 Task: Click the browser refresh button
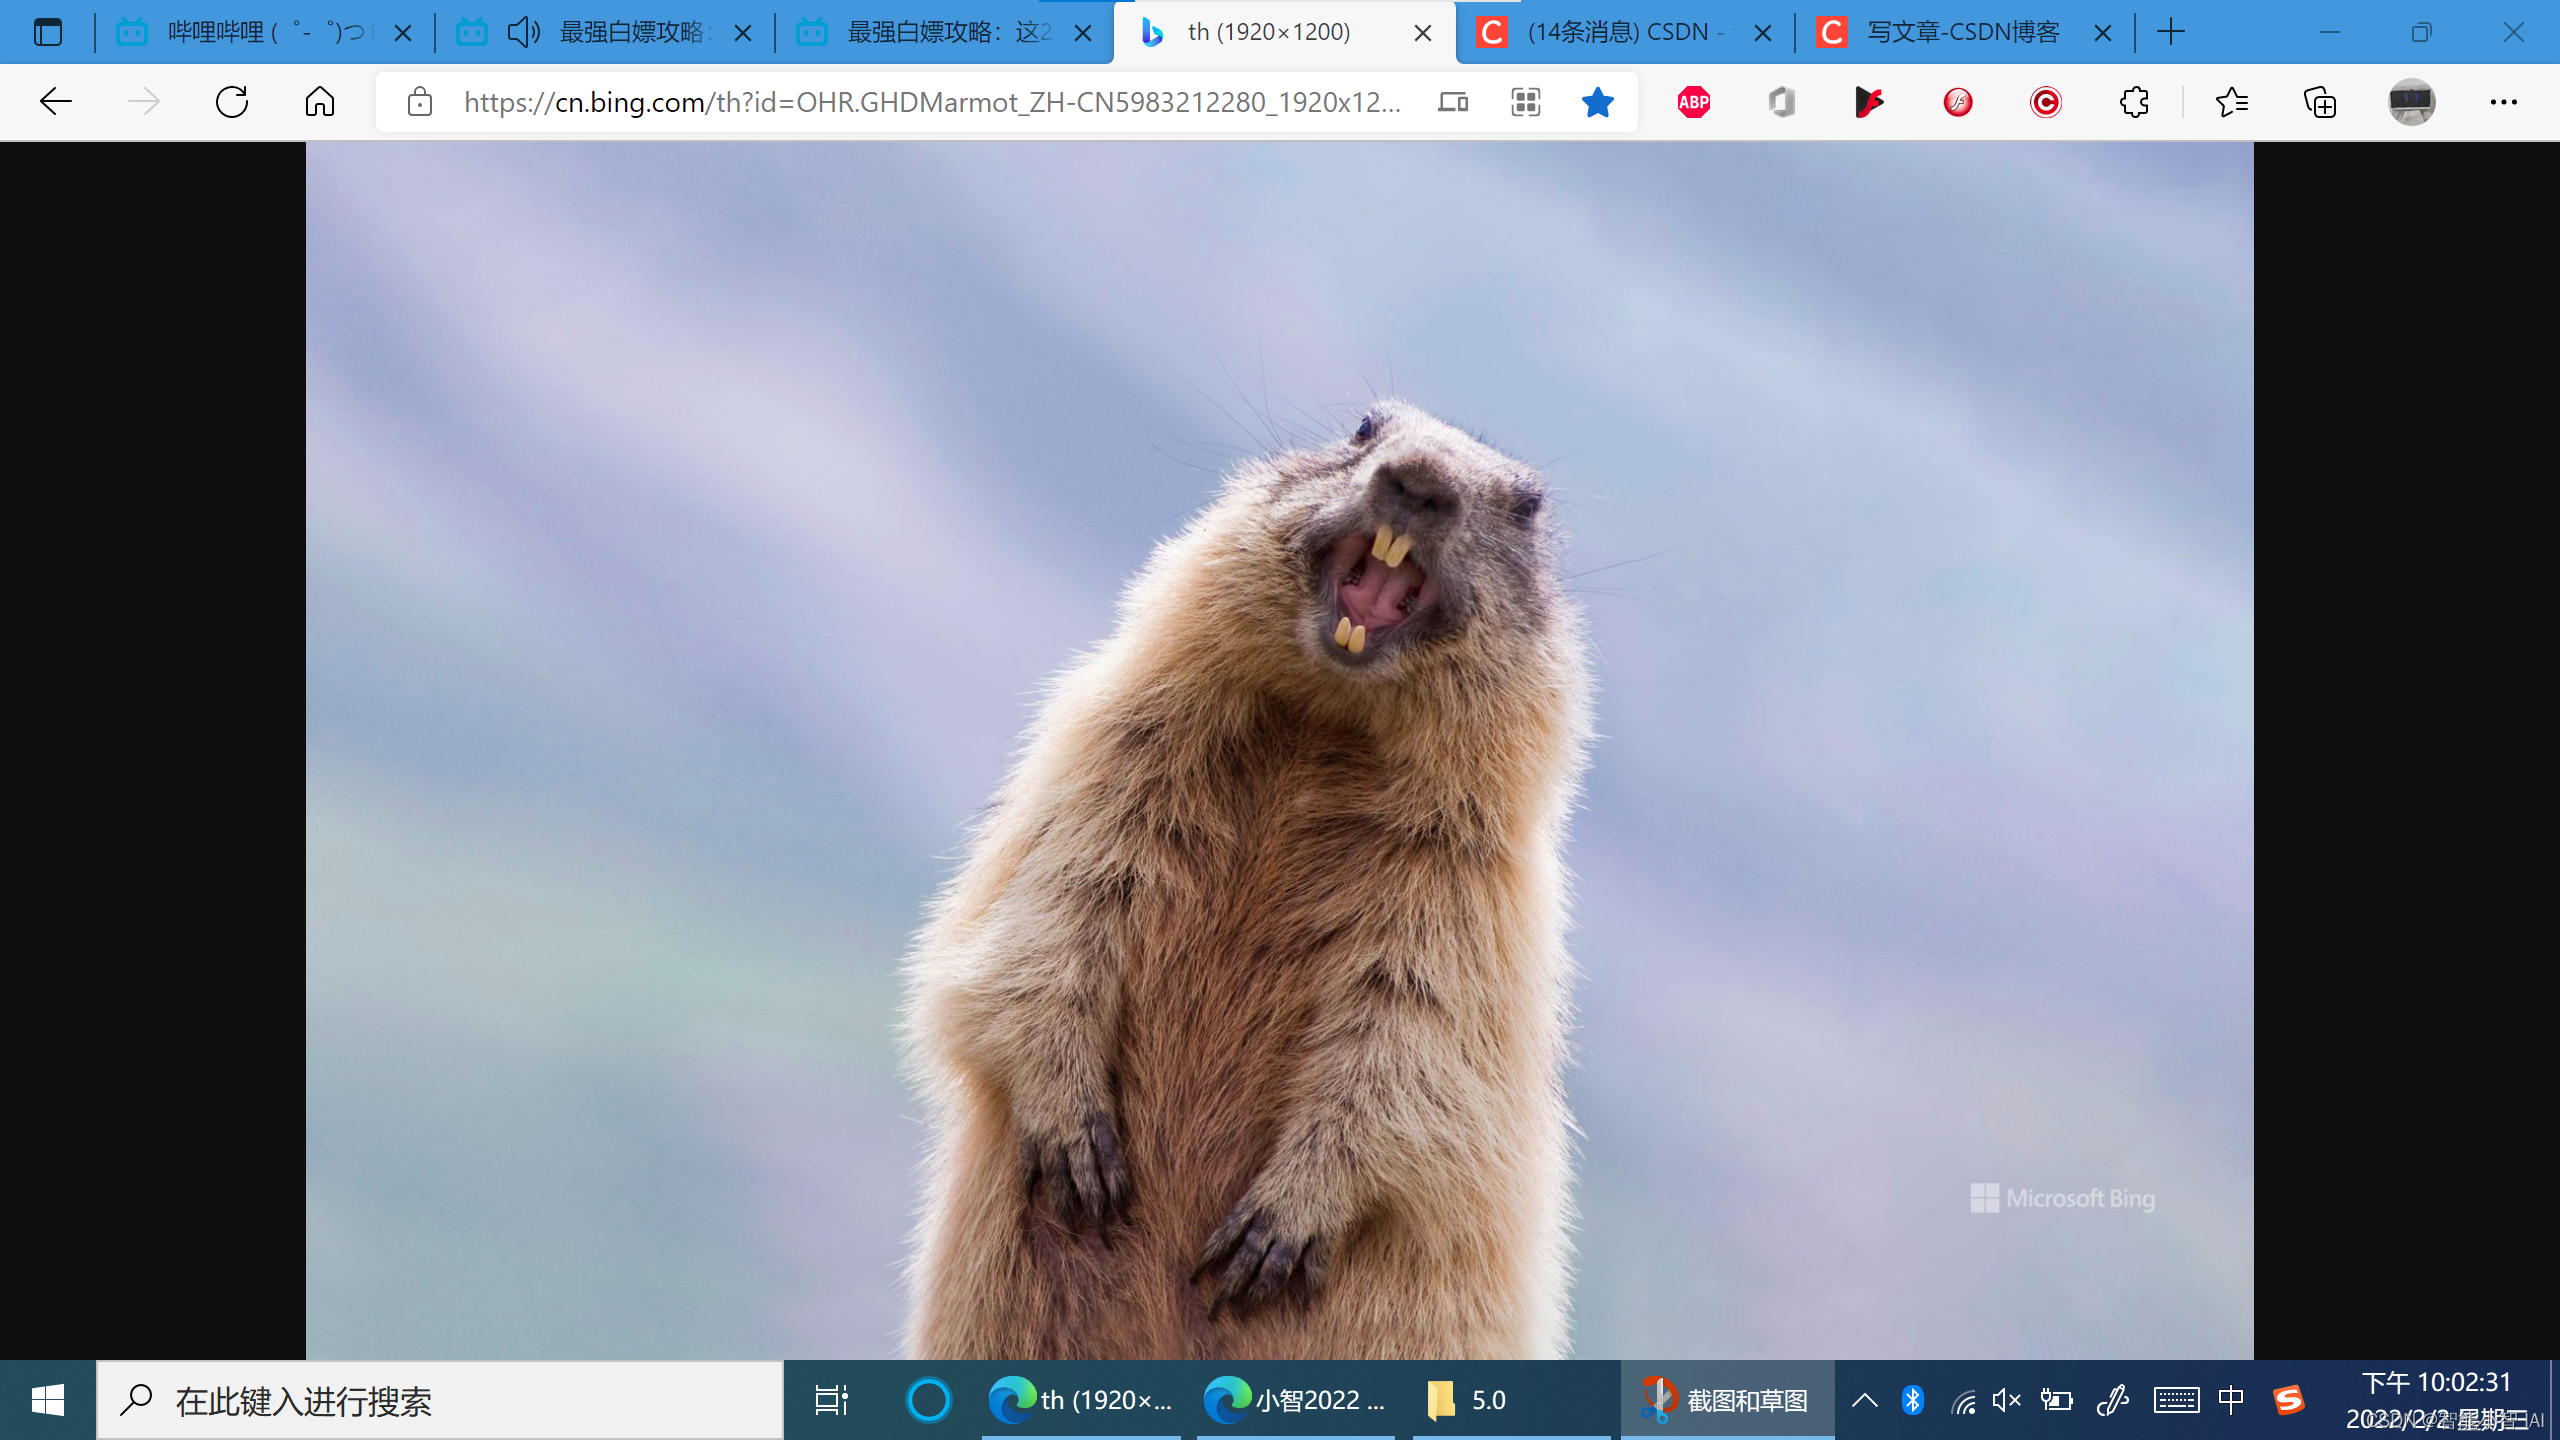[x=232, y=102]
